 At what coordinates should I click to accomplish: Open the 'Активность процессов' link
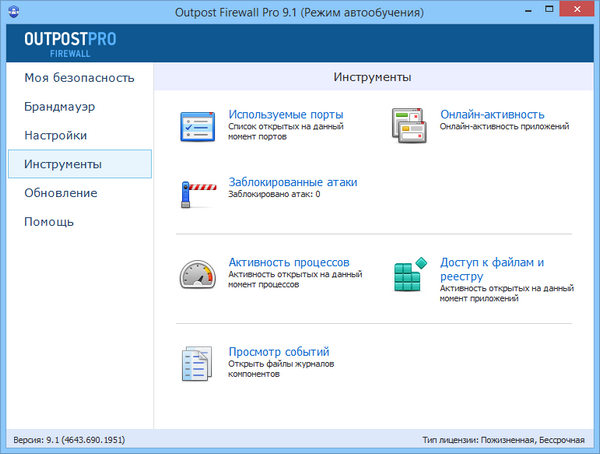(288, 262)
